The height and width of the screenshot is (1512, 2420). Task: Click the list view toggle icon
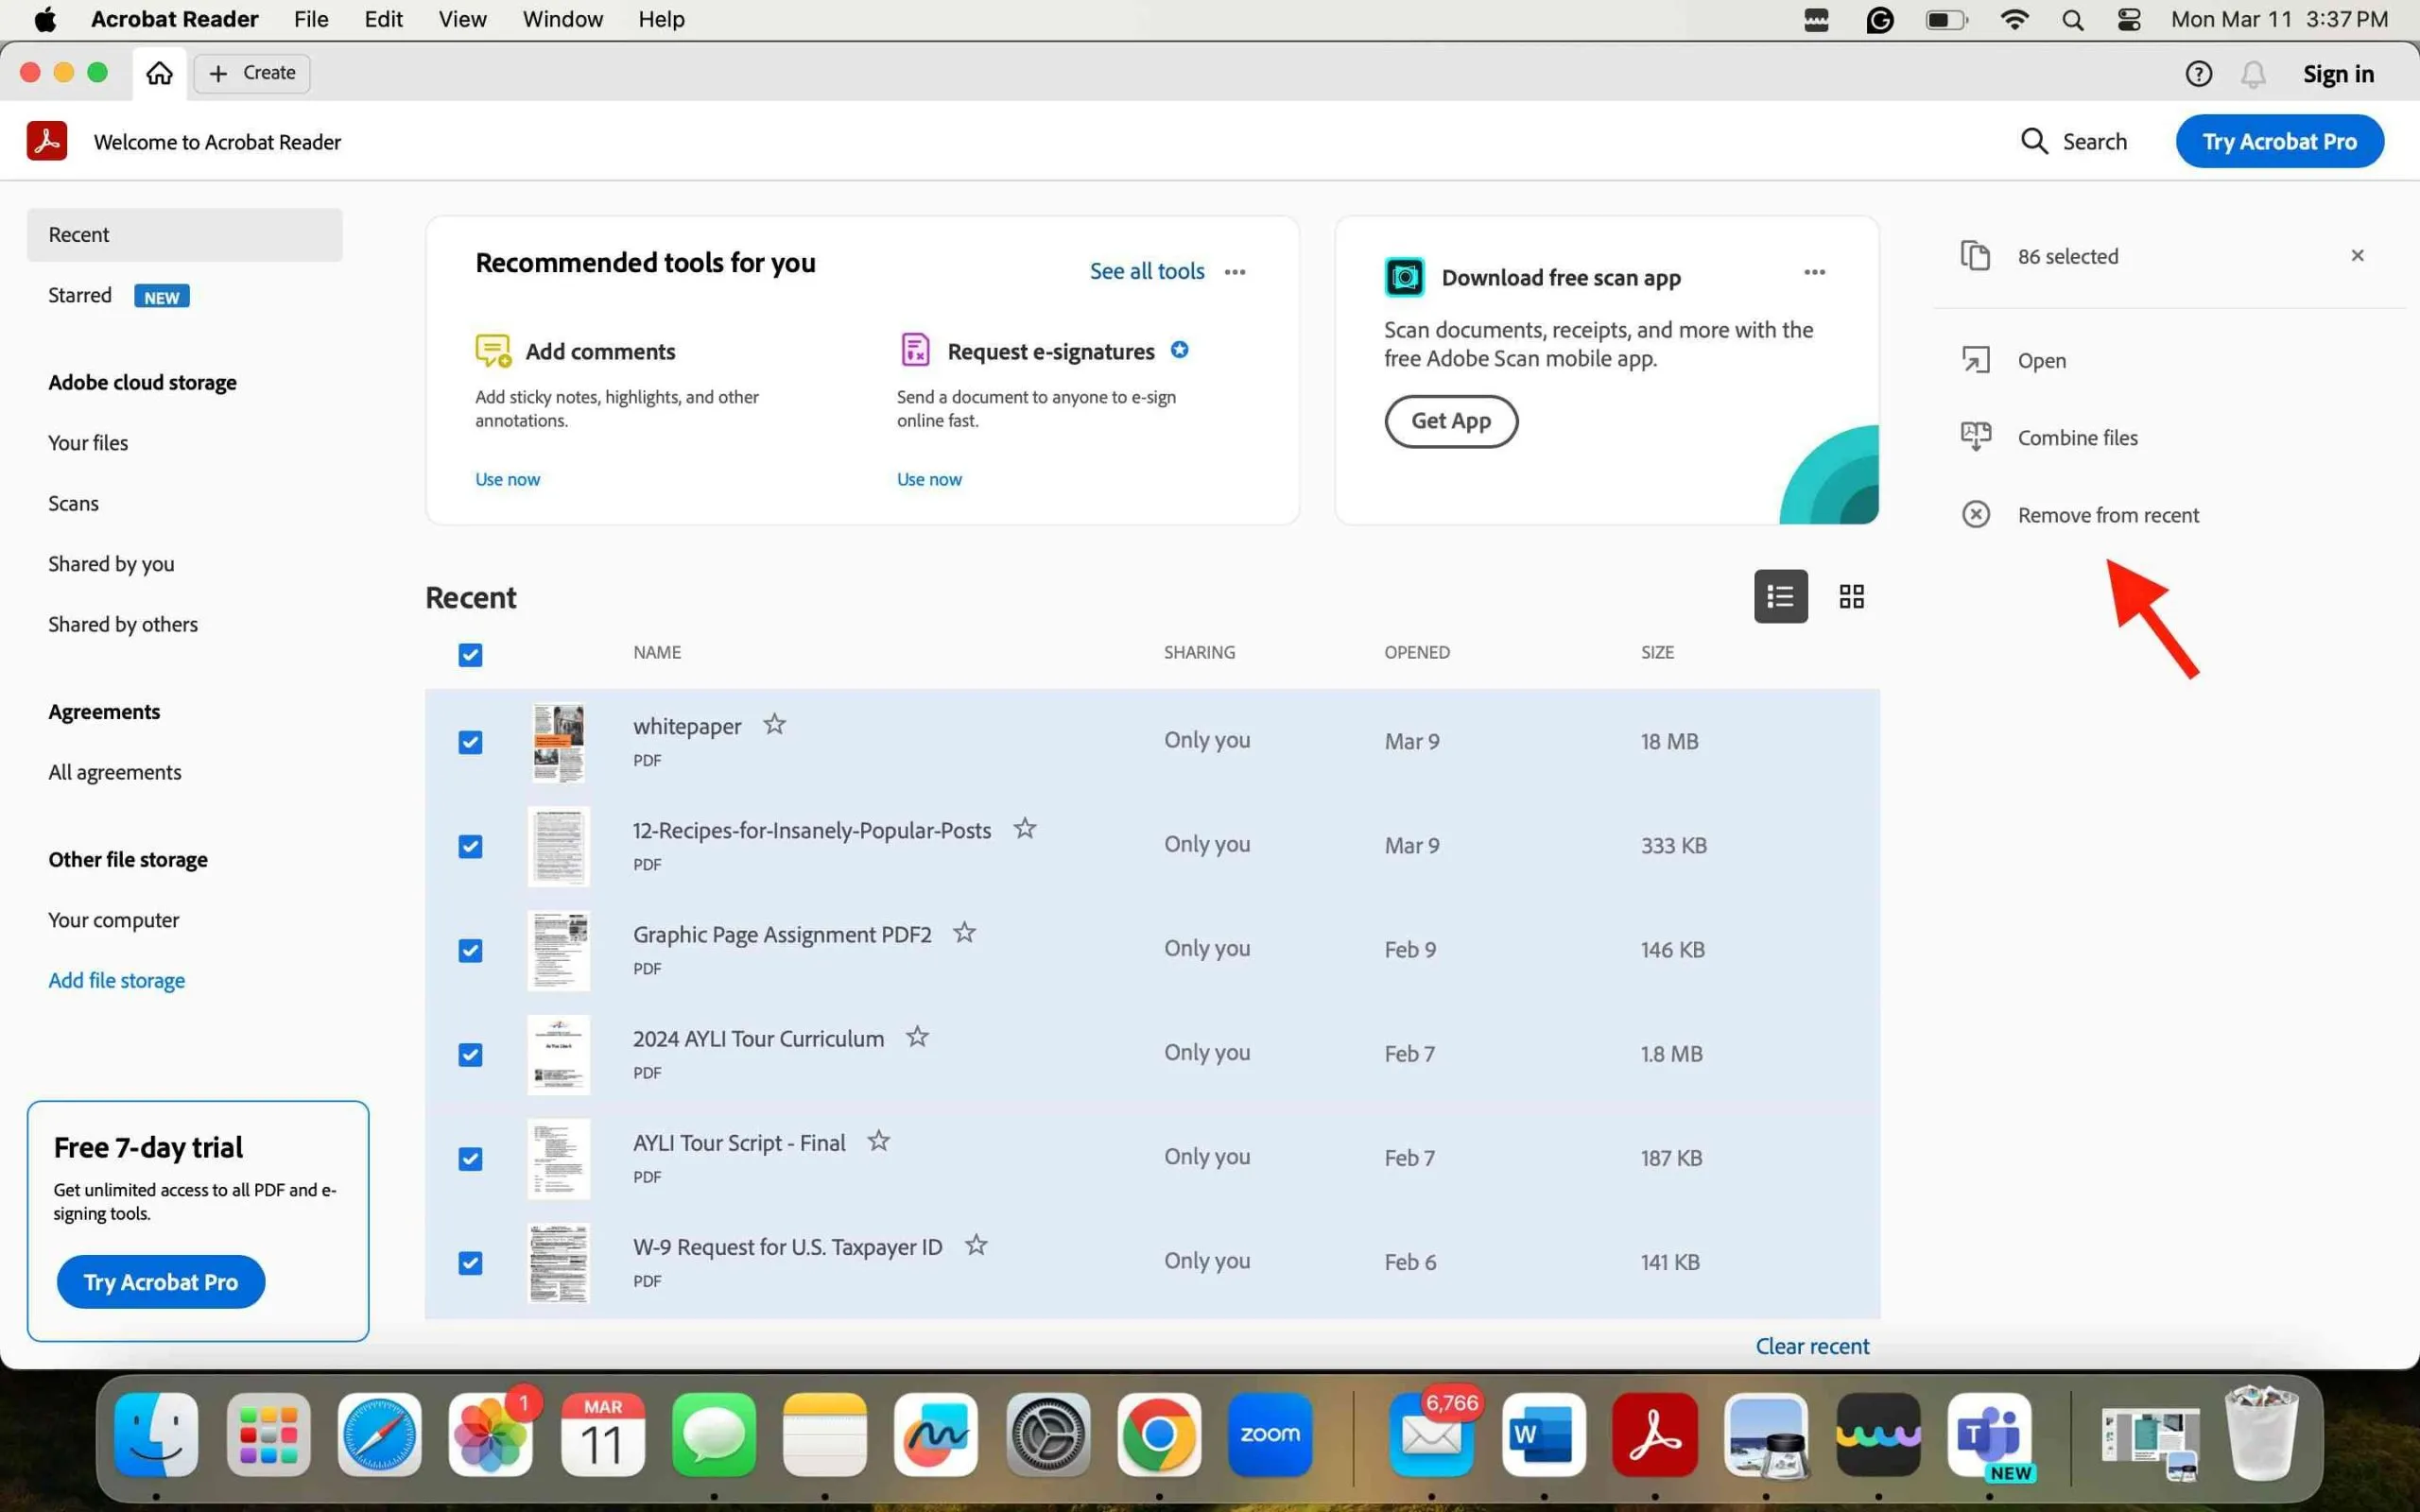(1779, 595)
